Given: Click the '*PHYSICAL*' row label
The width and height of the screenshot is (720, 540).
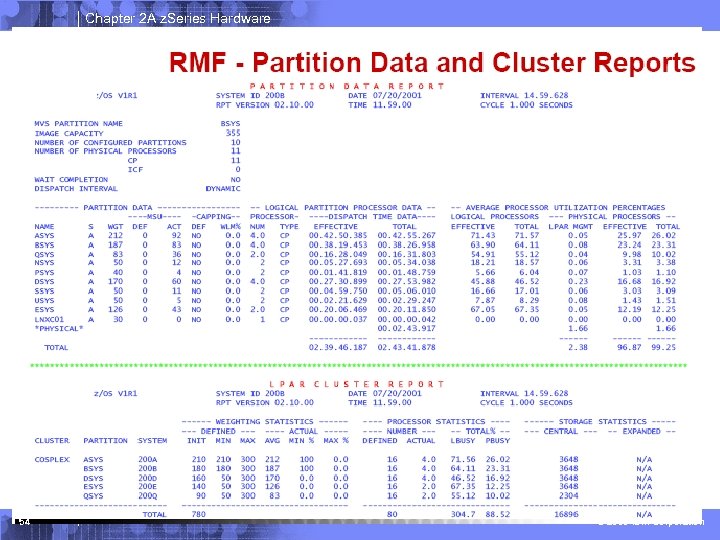Looking at the screenshot, I should tap(59, 329).
